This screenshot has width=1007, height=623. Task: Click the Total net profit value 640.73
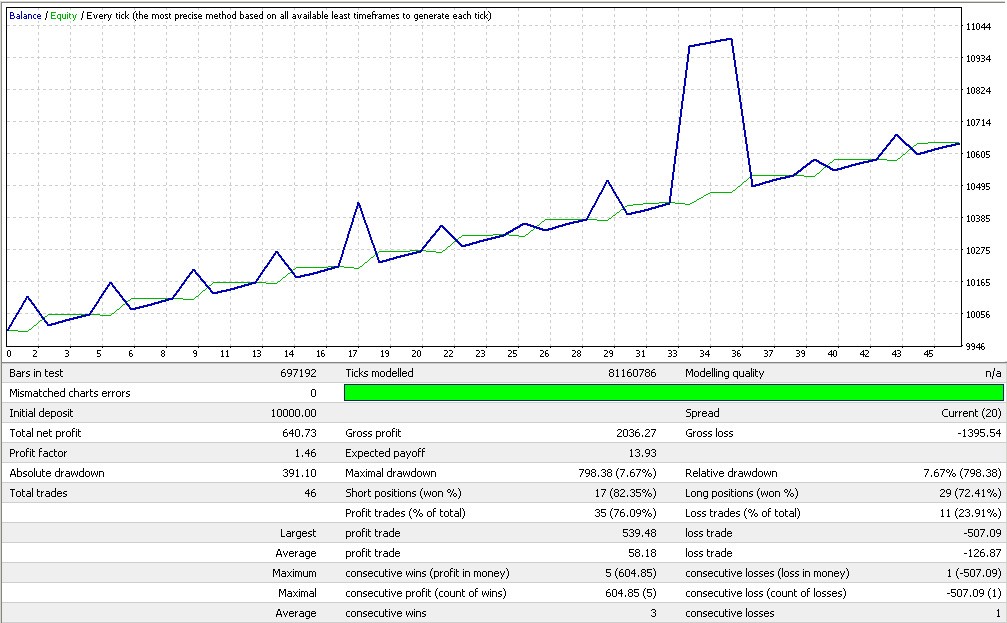tap(299, 433)
